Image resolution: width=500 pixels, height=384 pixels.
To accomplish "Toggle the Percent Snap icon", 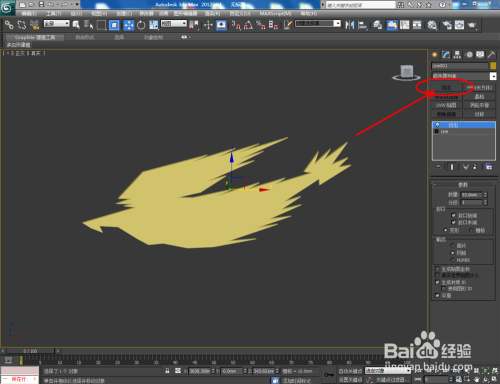I will (x=261, y=25).
